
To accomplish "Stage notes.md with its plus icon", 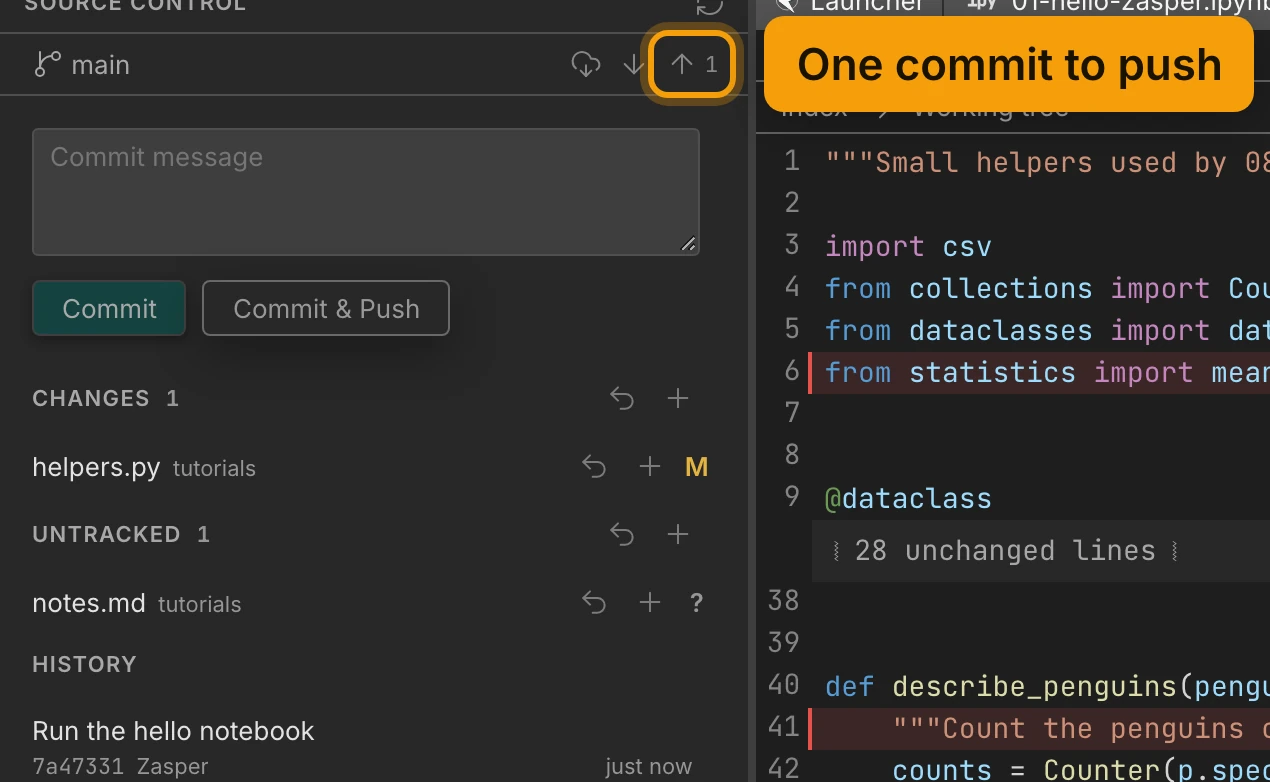I will [650, 603].
